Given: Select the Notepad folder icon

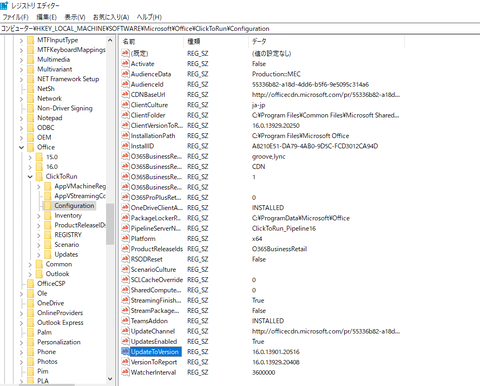Looking at the screenshot, I should (x=31, y=118).
